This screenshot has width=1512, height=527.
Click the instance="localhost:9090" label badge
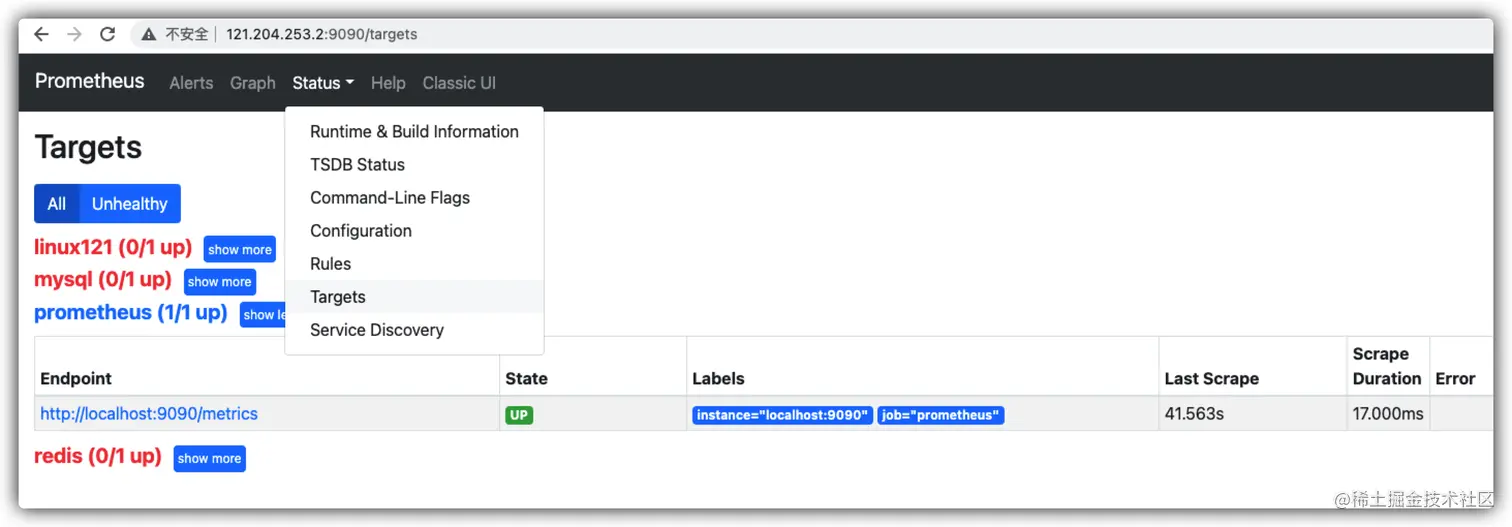pyautogui.click(x=782, y=415)
